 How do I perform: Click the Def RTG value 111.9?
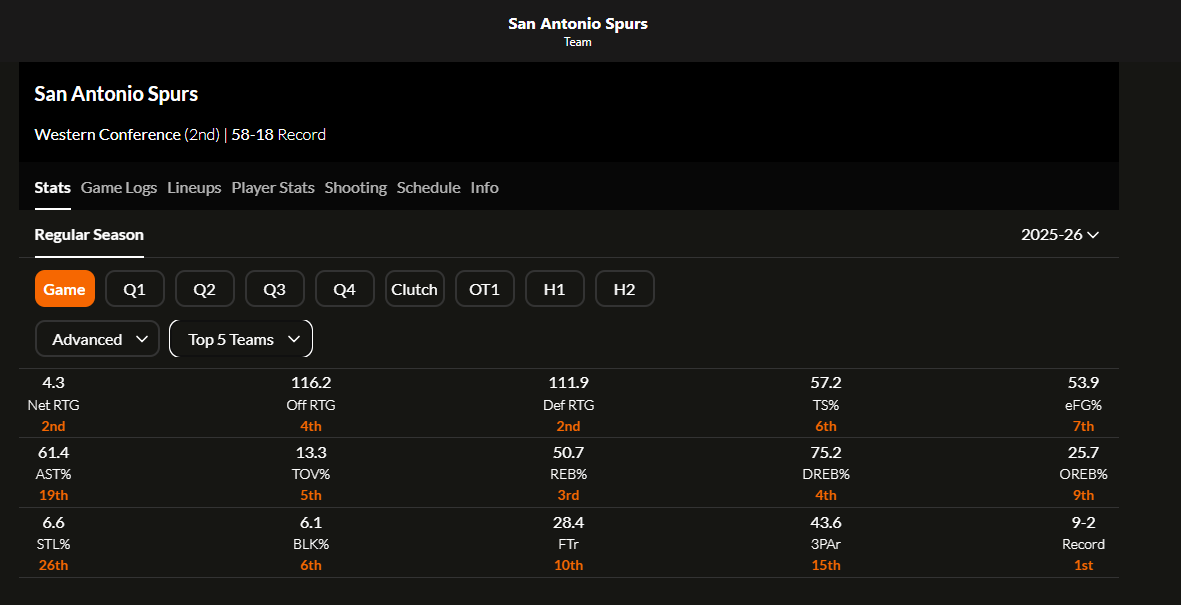[569, 383]
